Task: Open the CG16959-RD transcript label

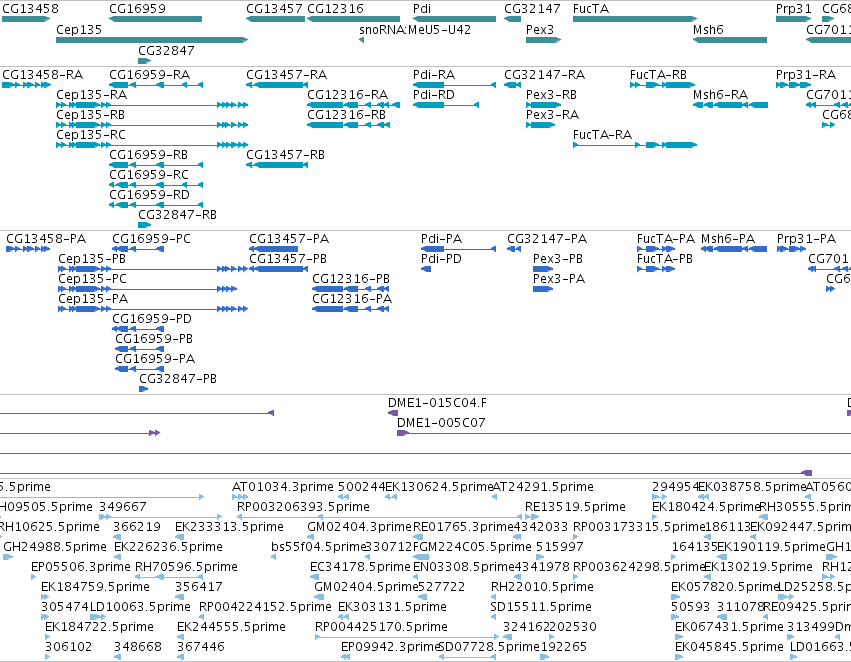Action: pyautogui.click(x=150, y=195)
